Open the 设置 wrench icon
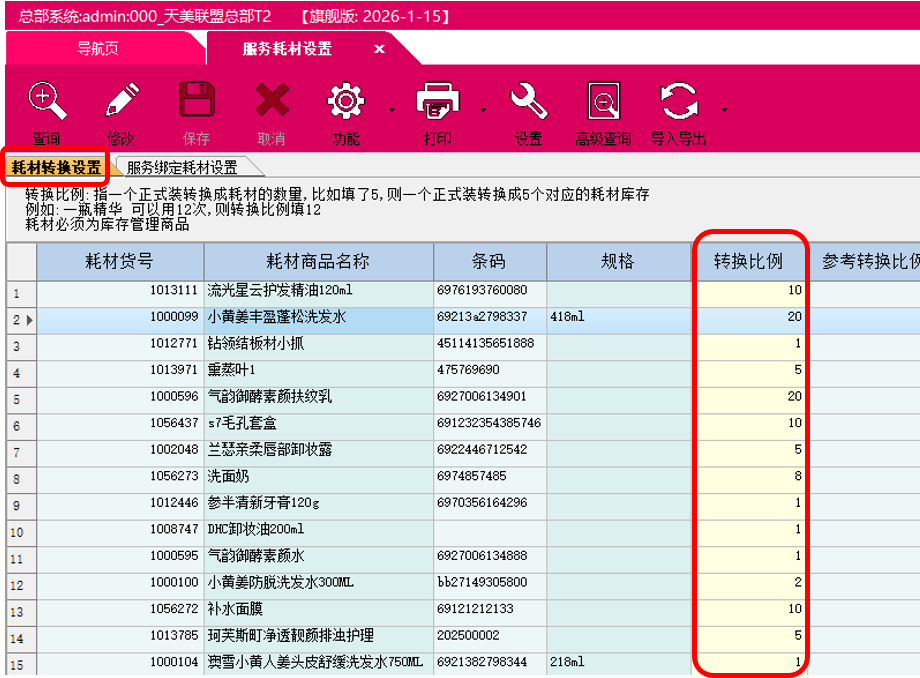Screen dimensions: 920x678 pos(528,101)
